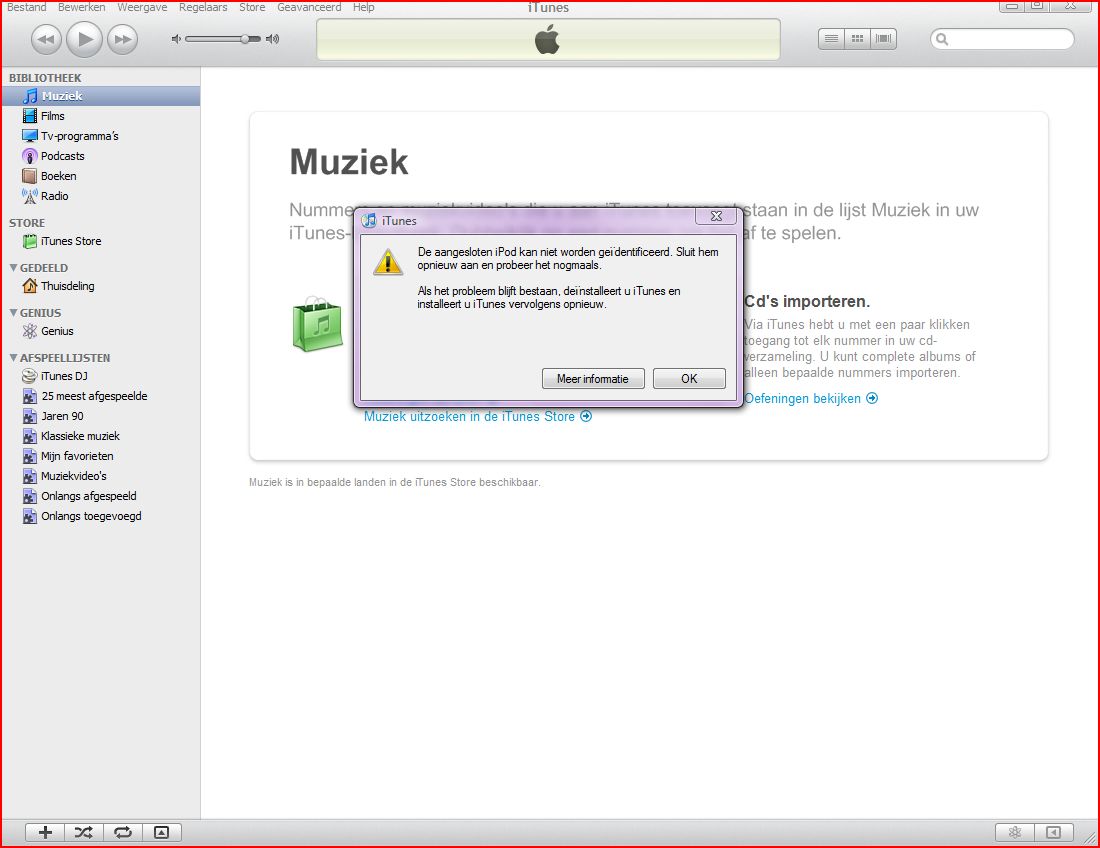Close the iTunes warning dialog

coord(716,216)
